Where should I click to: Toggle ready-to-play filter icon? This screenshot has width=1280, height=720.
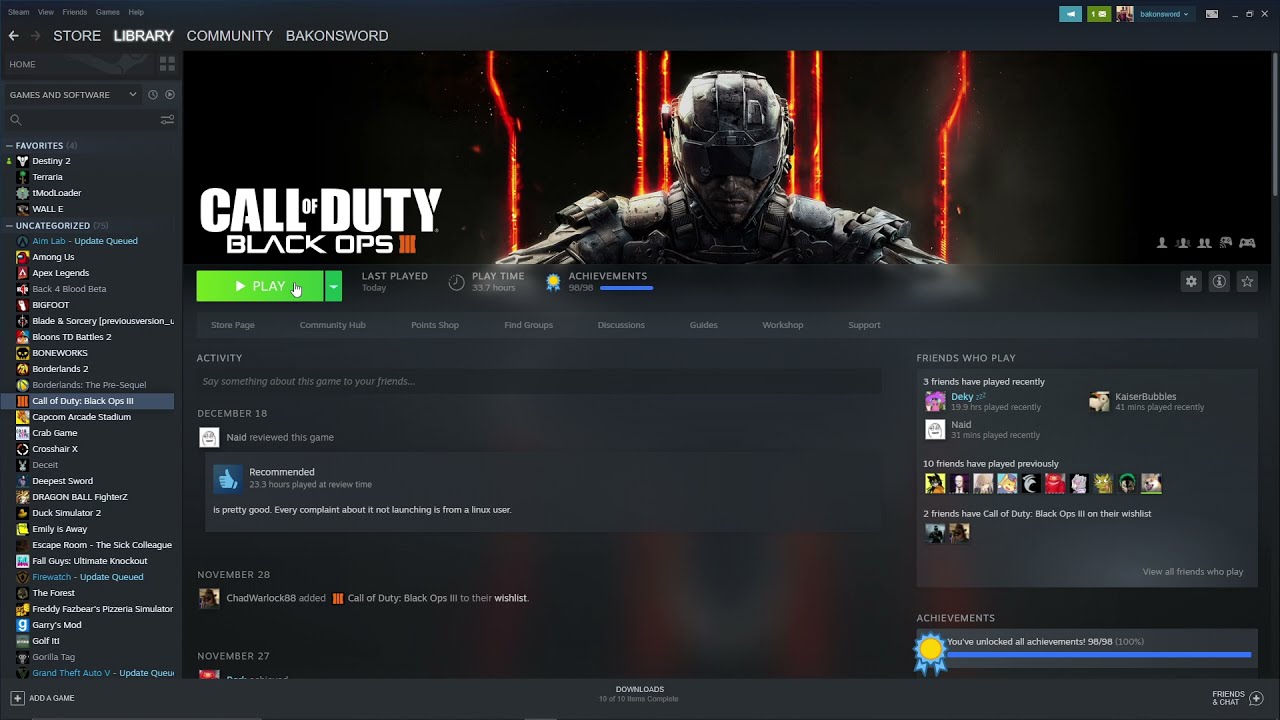[x=170, y=95]
